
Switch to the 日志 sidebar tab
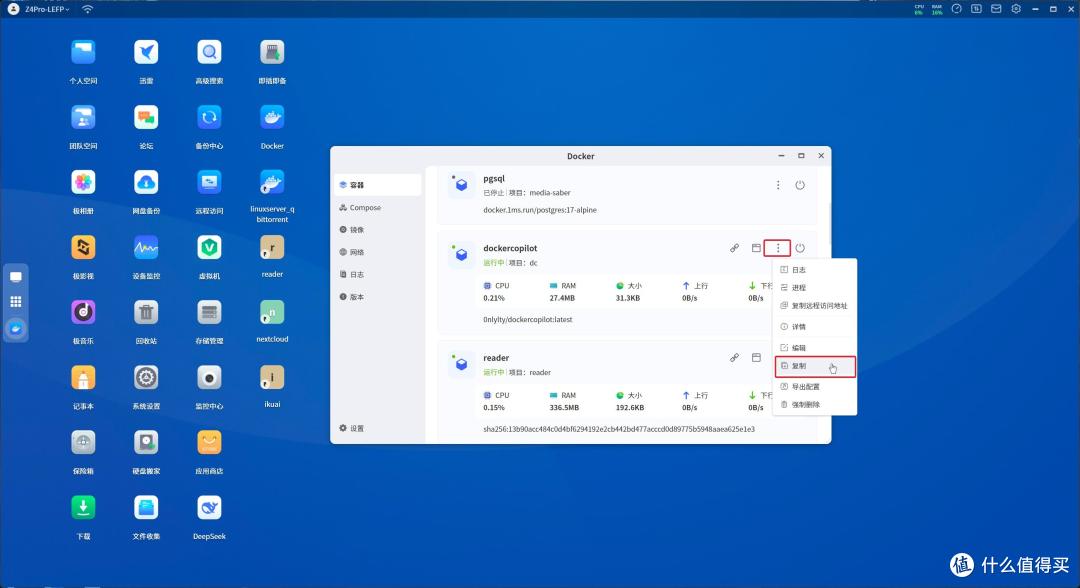coord(378,275)
